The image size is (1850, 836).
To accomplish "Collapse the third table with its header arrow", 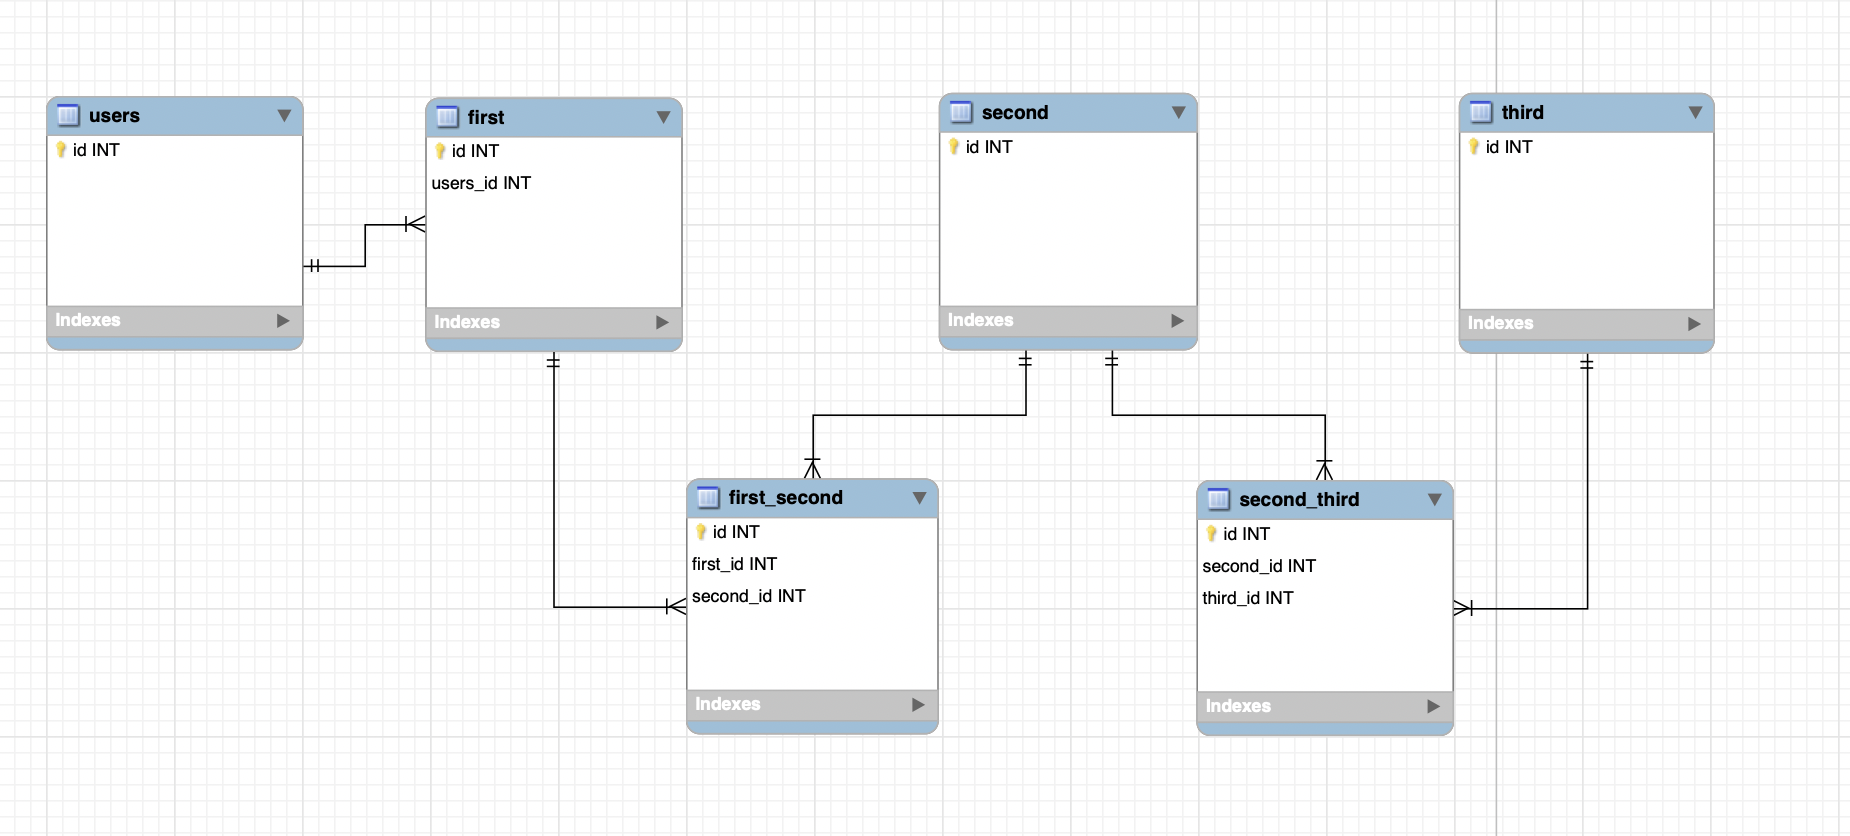I will [x=1695, y=113].
